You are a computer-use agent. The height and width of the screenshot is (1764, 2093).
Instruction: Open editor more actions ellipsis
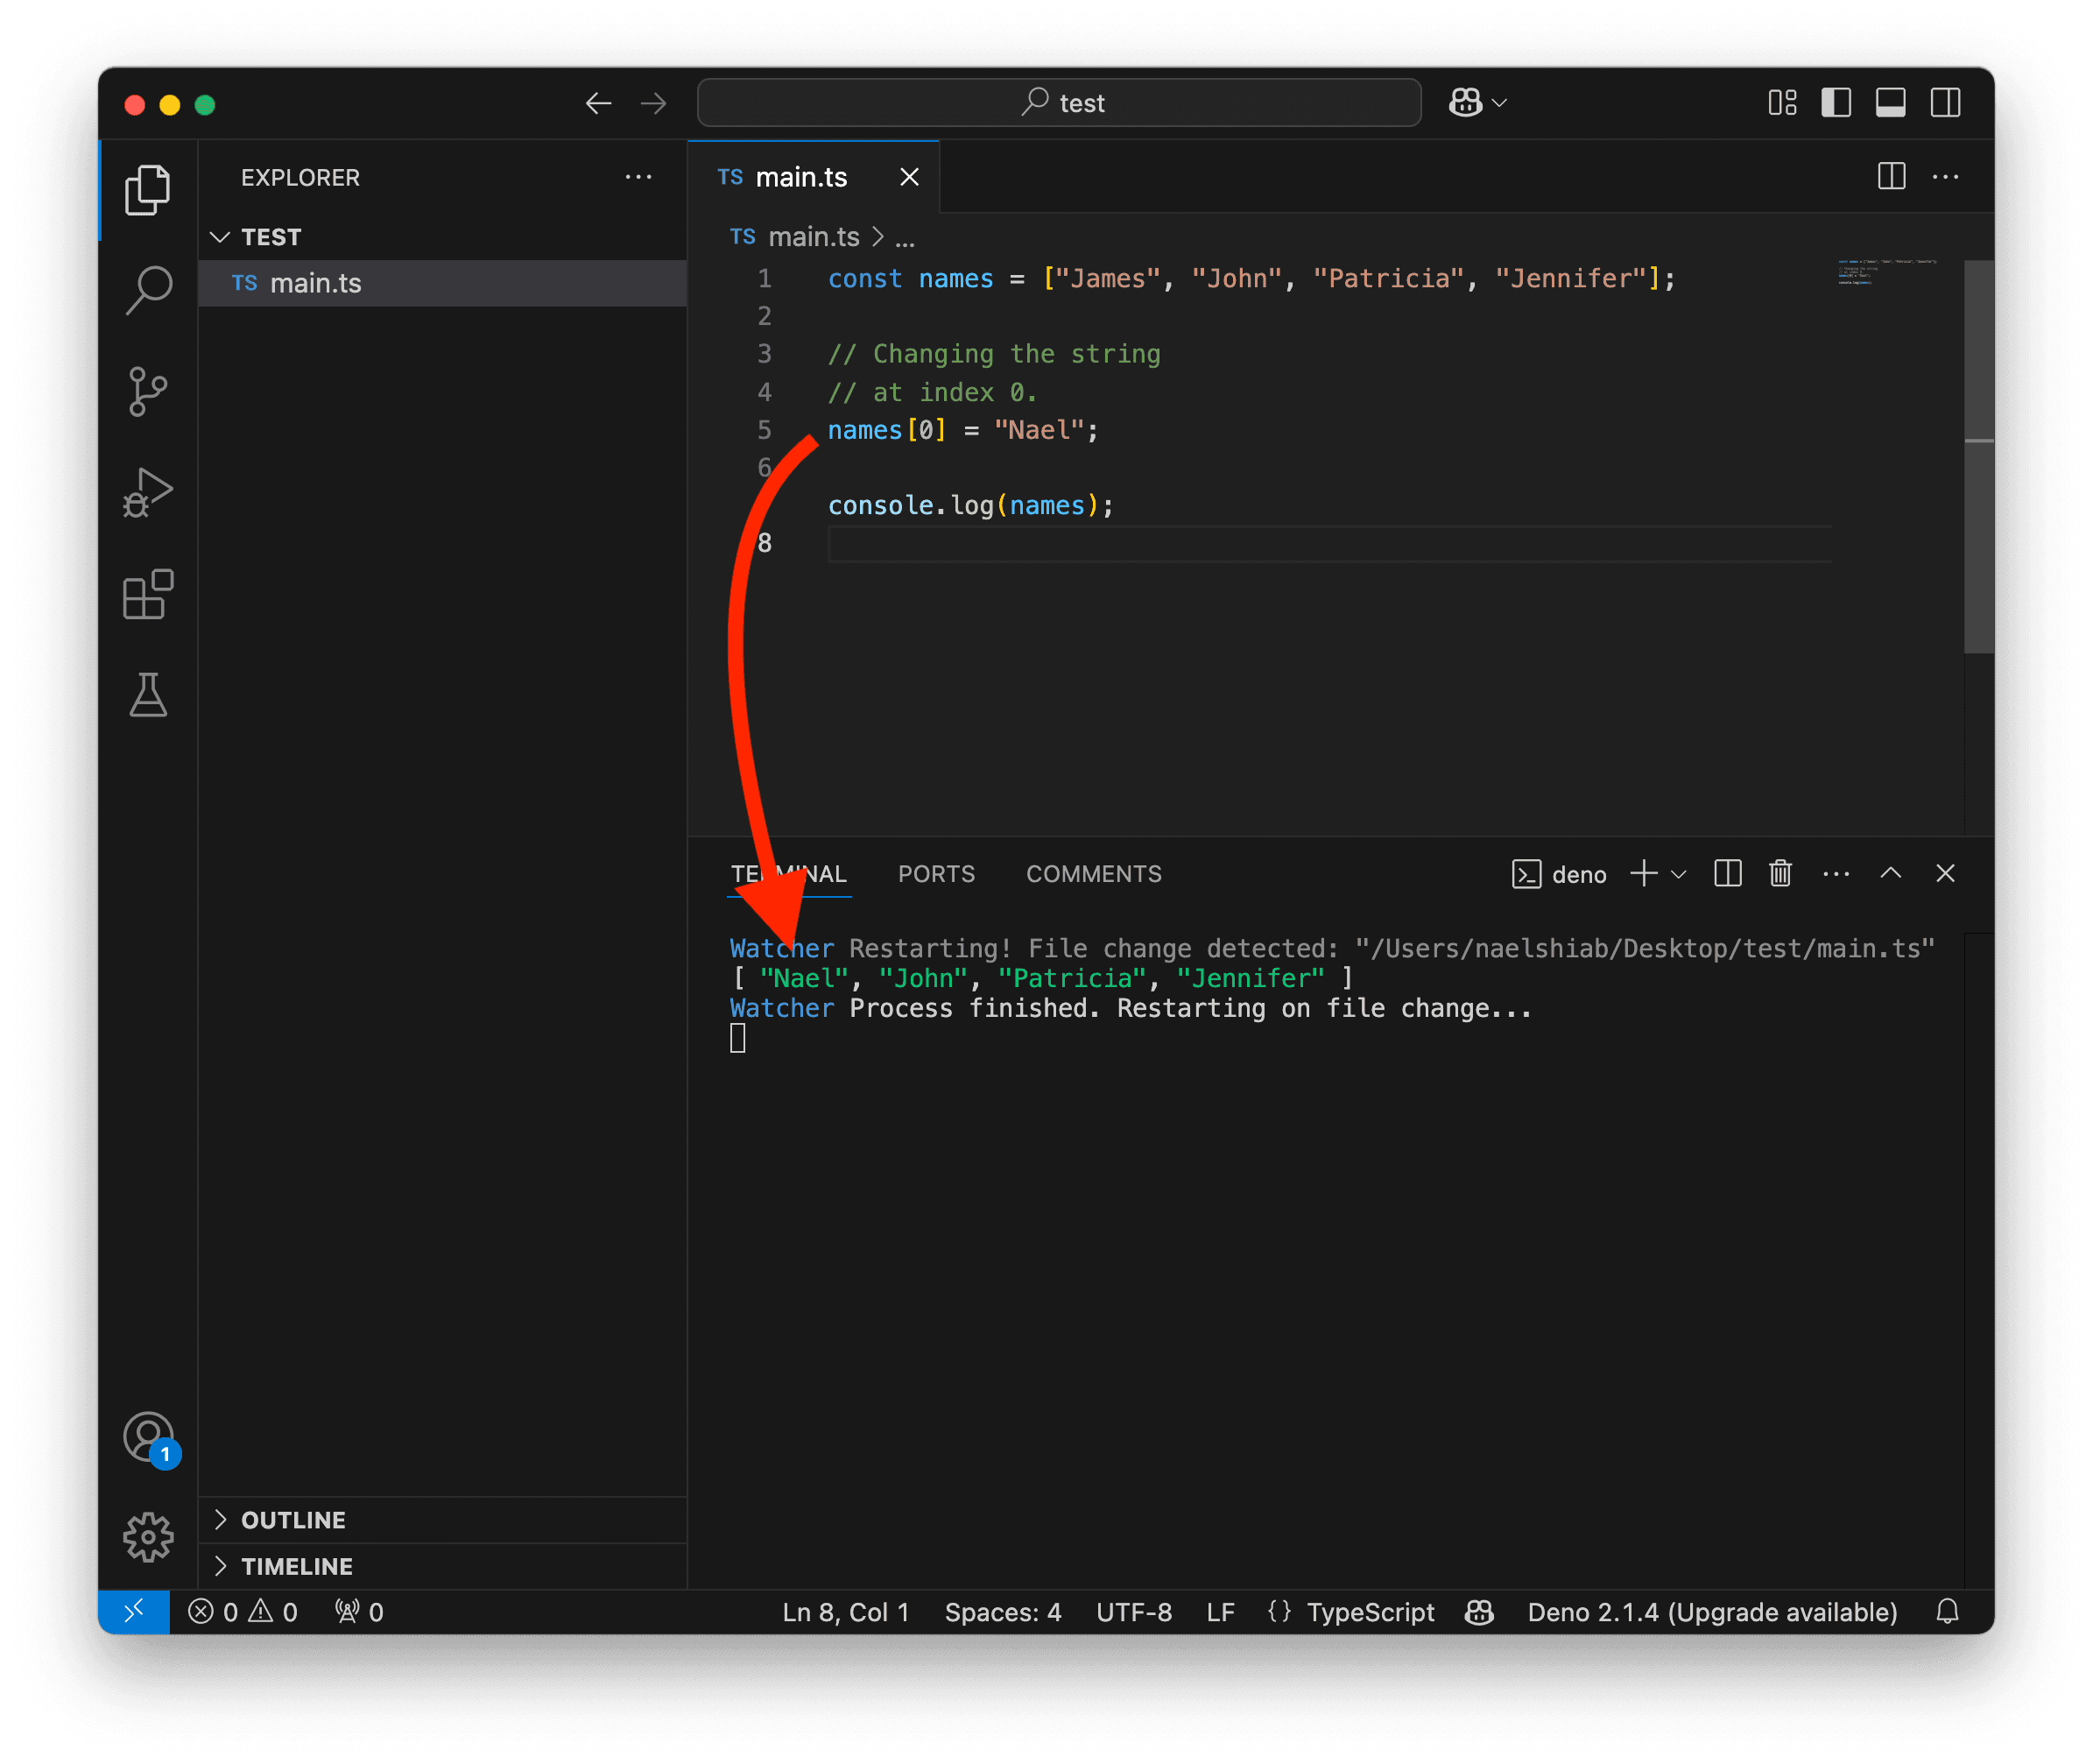pyautogui.click(x=1945, y=177)
